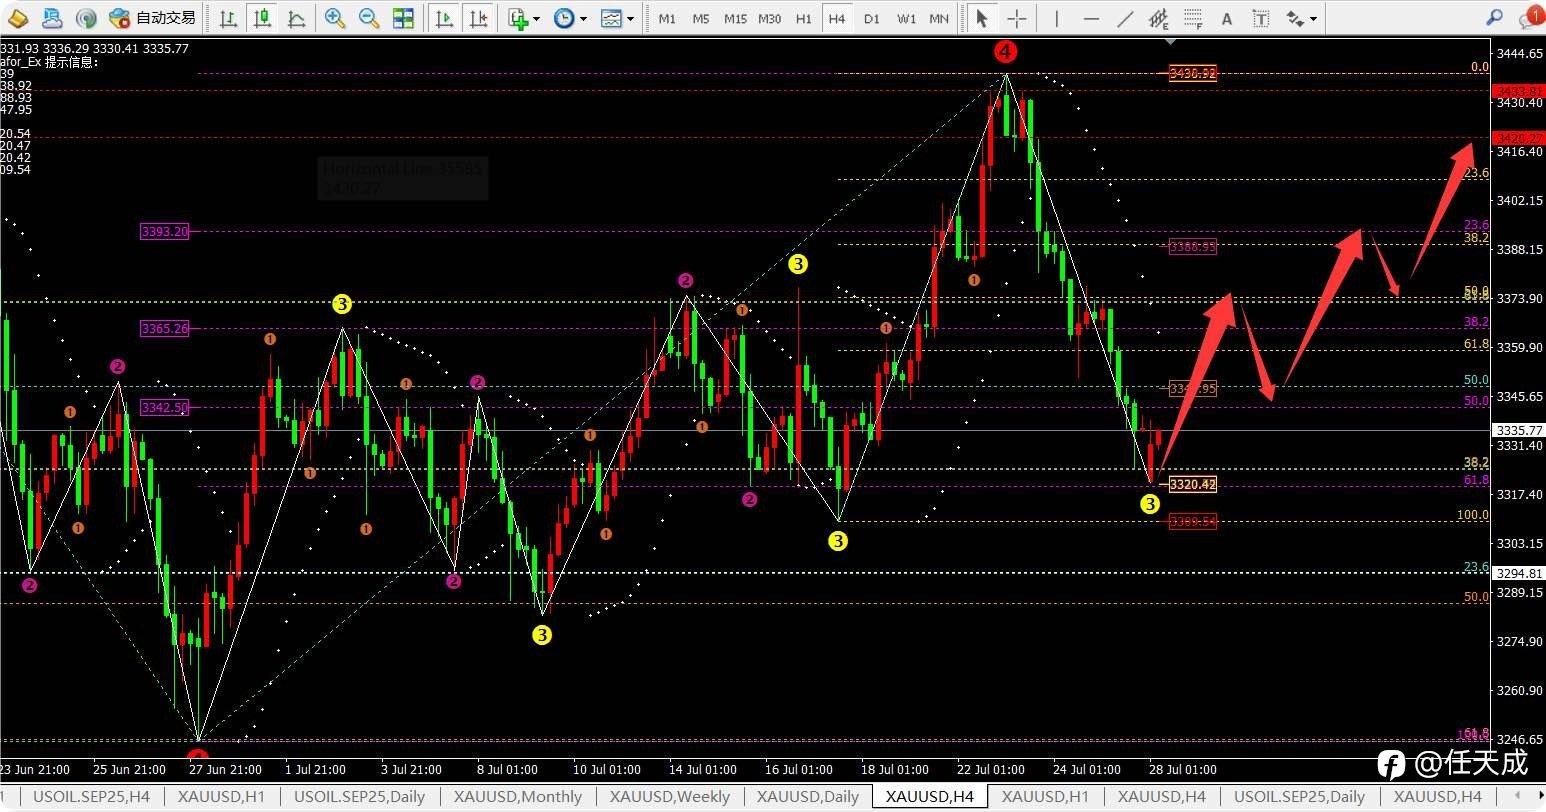Open the chat notifications bubble

(1530, 18)
